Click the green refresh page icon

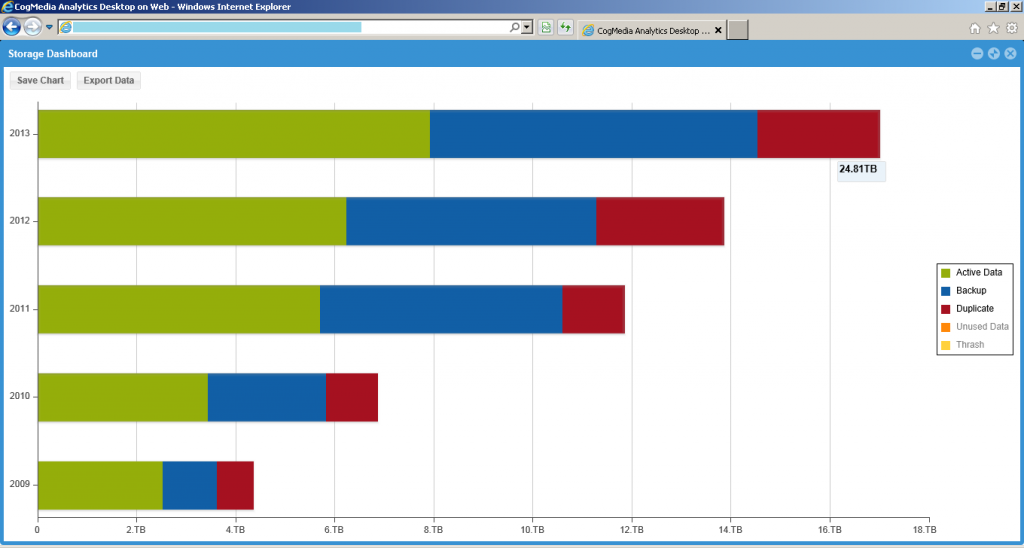(x=565, y=27)
